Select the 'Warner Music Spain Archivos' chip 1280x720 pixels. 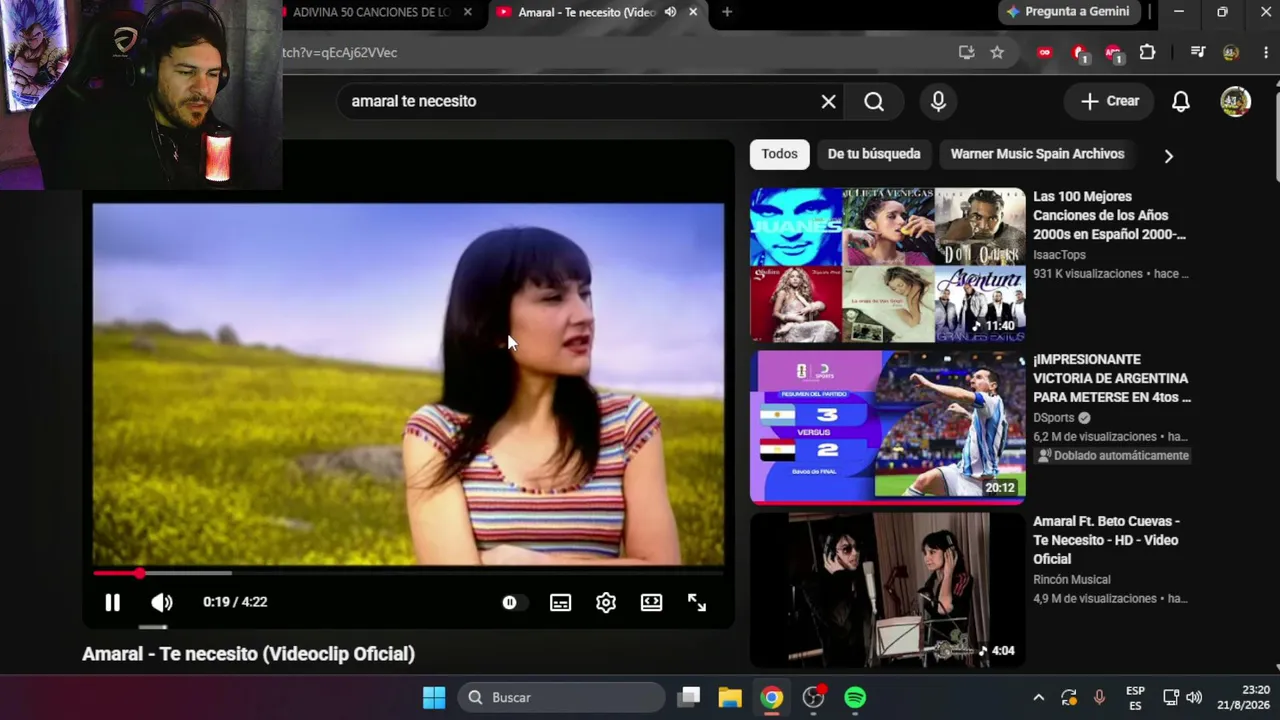pos(1037,154)
